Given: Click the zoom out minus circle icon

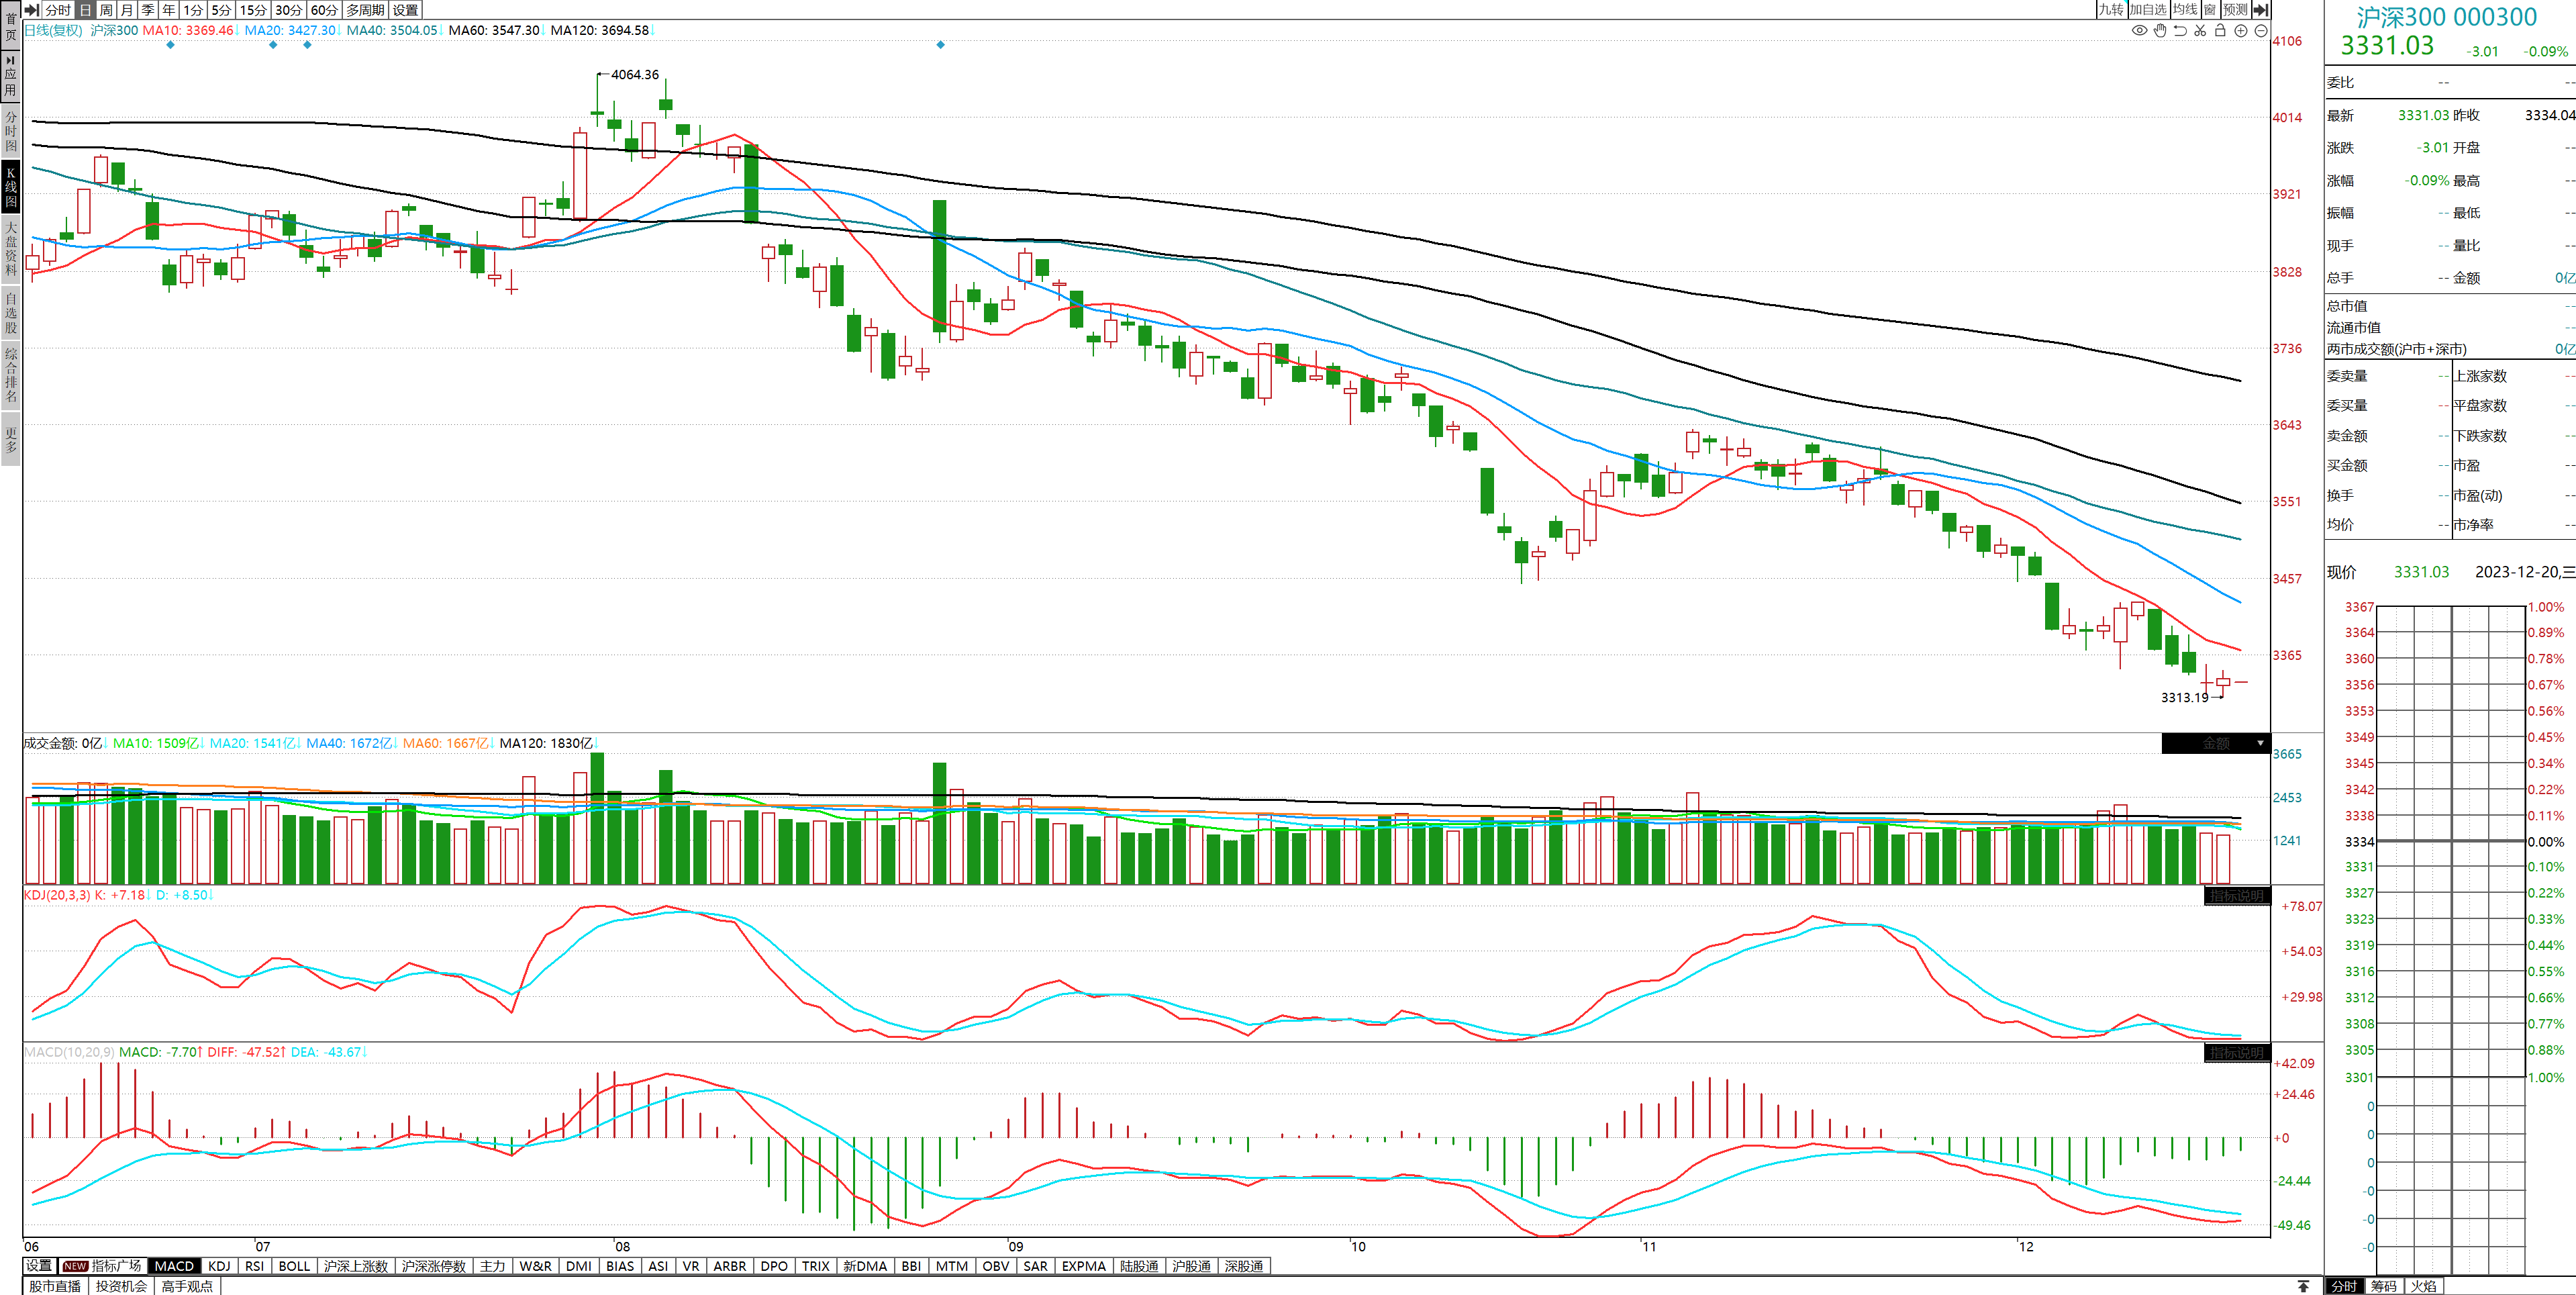Looking at the screenshot, I should [x=2261, y=31].
